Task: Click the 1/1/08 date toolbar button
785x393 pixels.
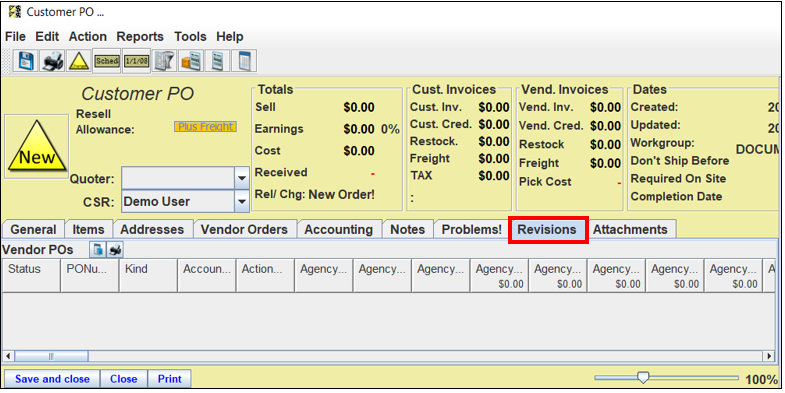Action: point(136,61)
